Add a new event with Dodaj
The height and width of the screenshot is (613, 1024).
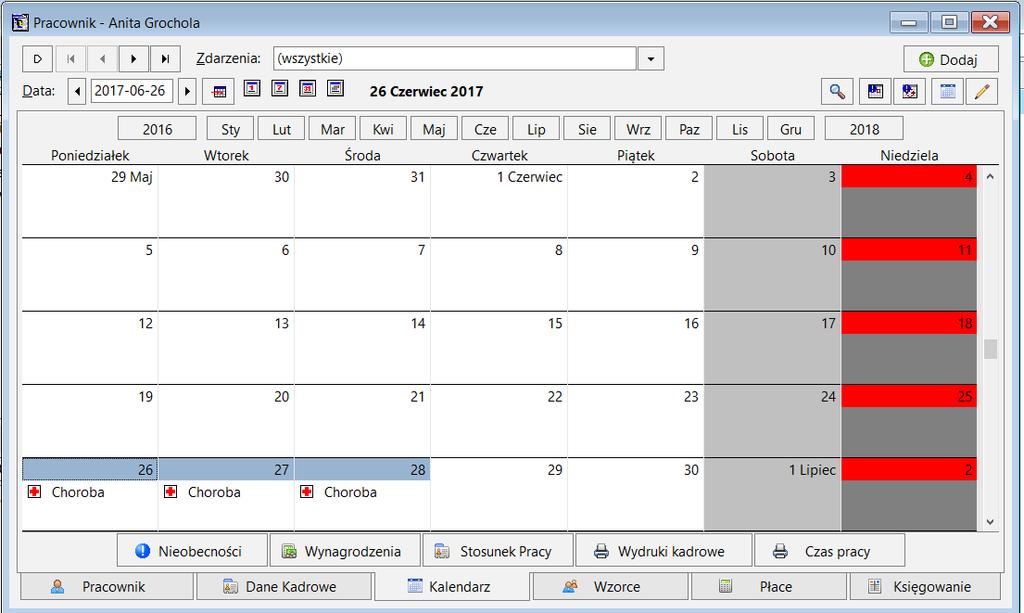(951, 59)
